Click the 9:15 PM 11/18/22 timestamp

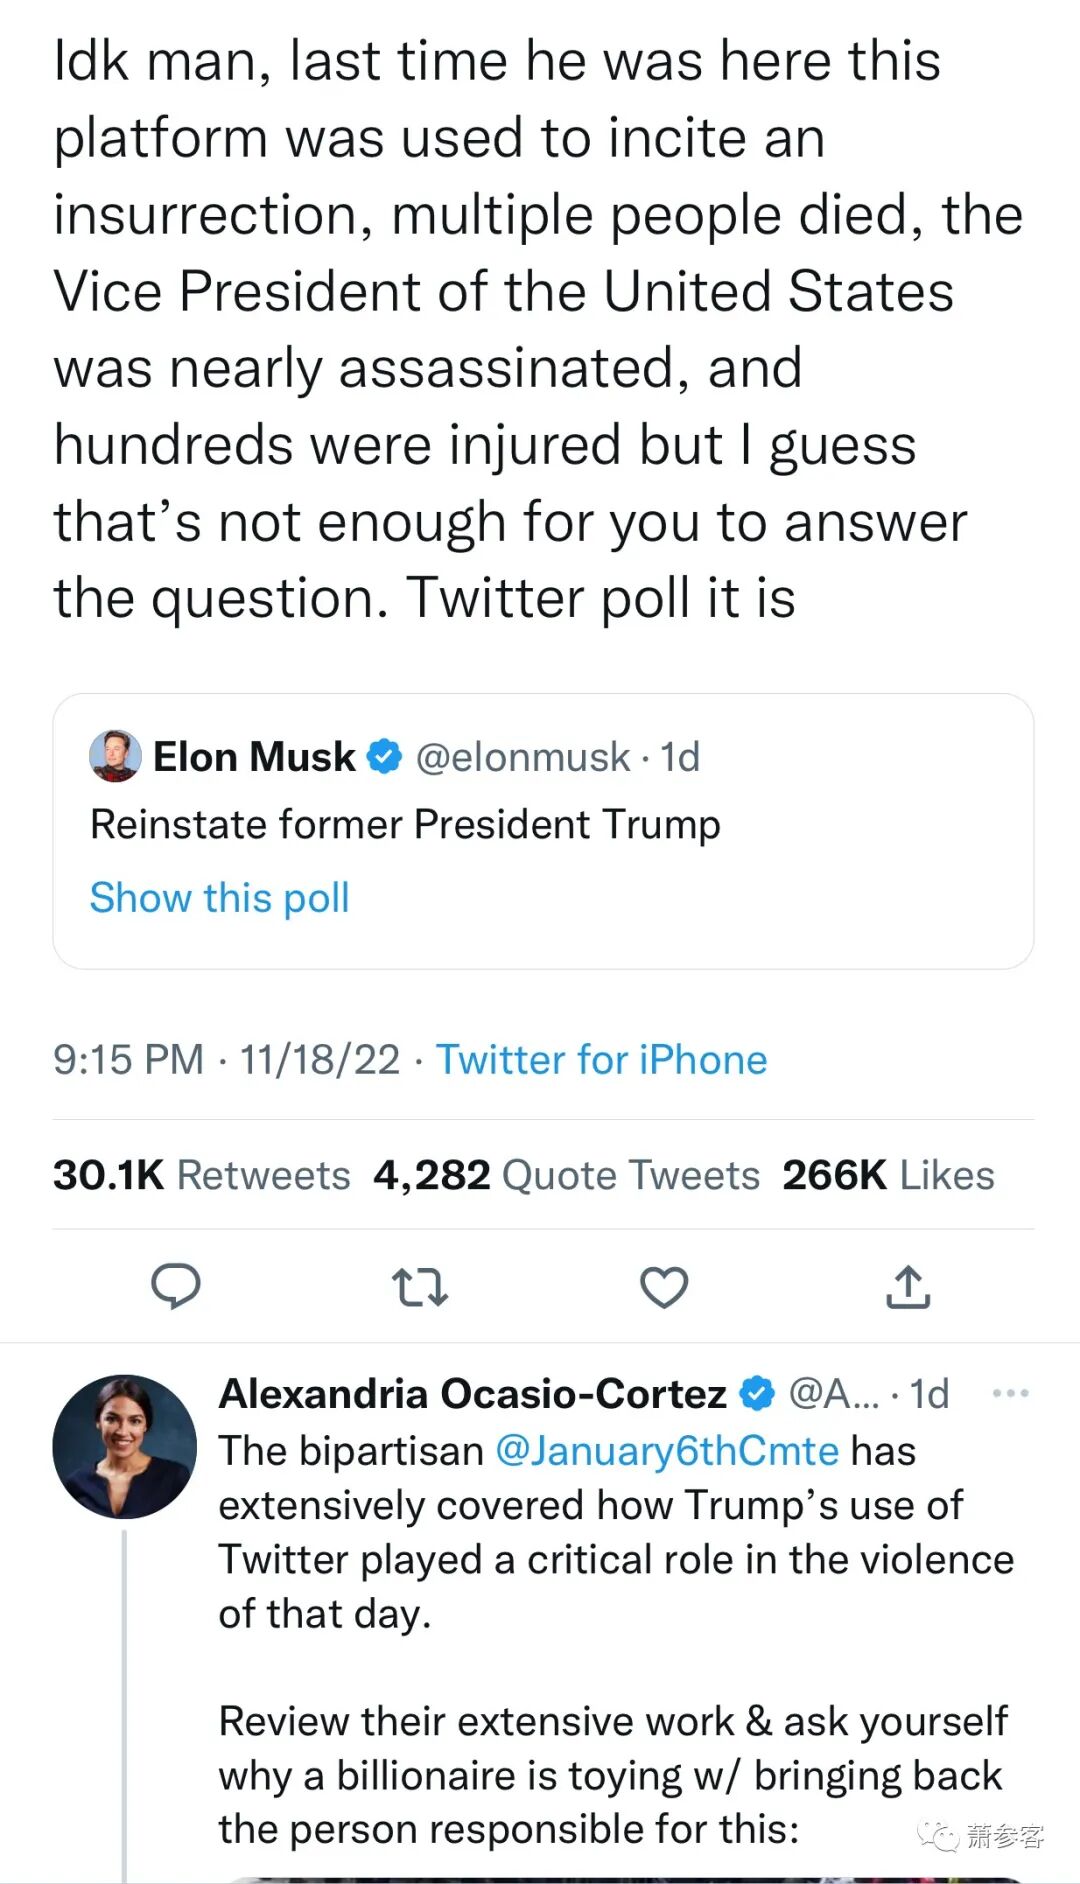click(x=226, y=1060)
